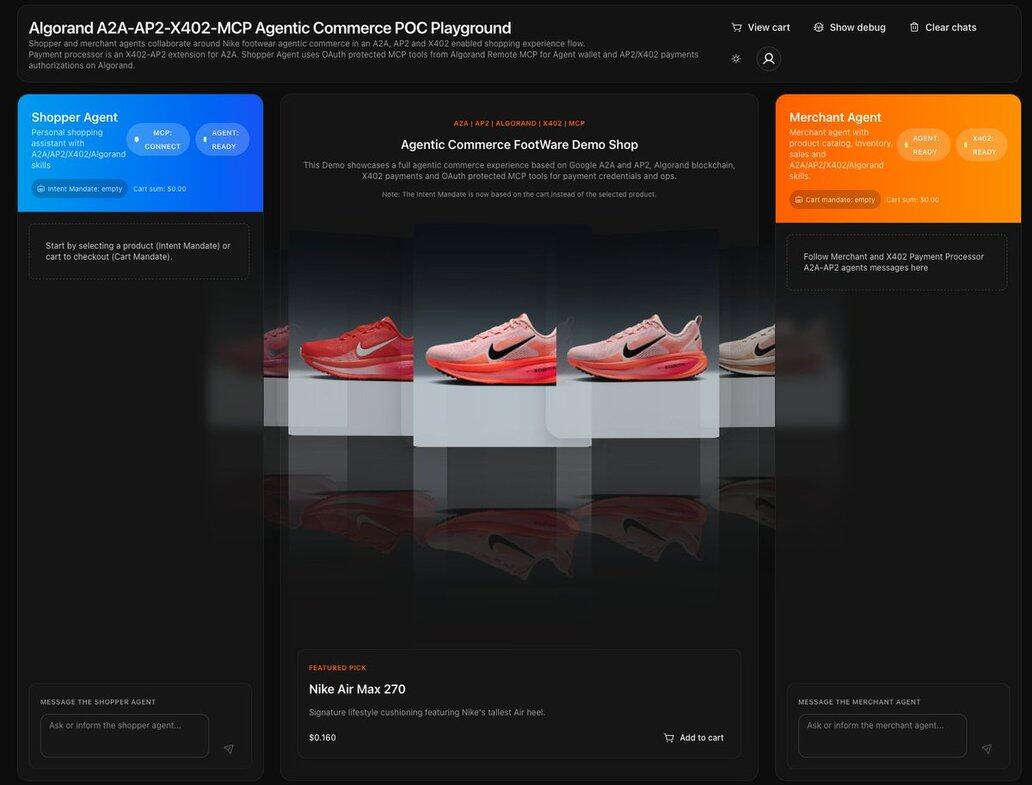Click Clear chats trash button
Screen dimensions: 1032x785
(x=942, y=27)
